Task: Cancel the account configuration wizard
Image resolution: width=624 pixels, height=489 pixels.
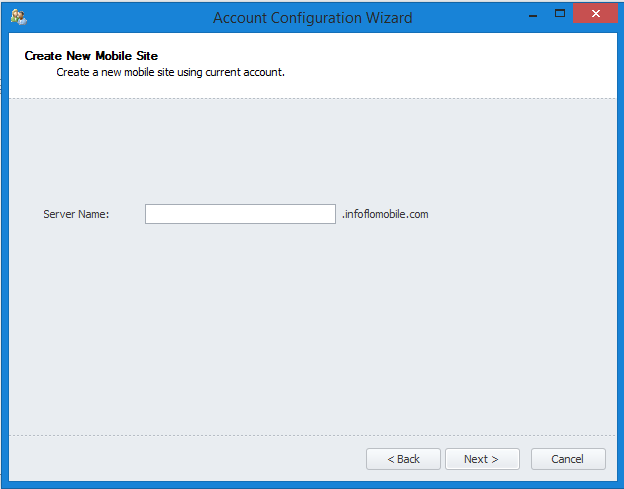Action: click(x=568, y=459)
